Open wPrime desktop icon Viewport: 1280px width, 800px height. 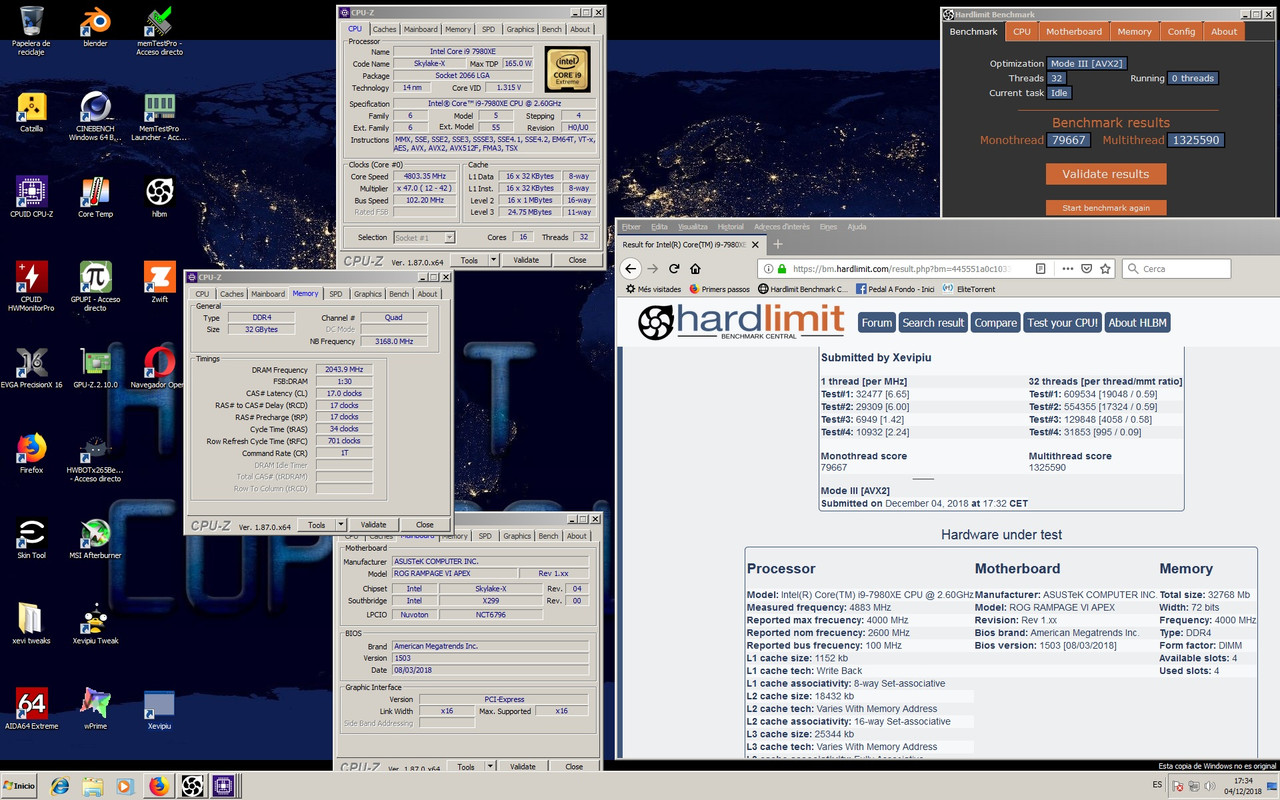[x=95, y=708]
